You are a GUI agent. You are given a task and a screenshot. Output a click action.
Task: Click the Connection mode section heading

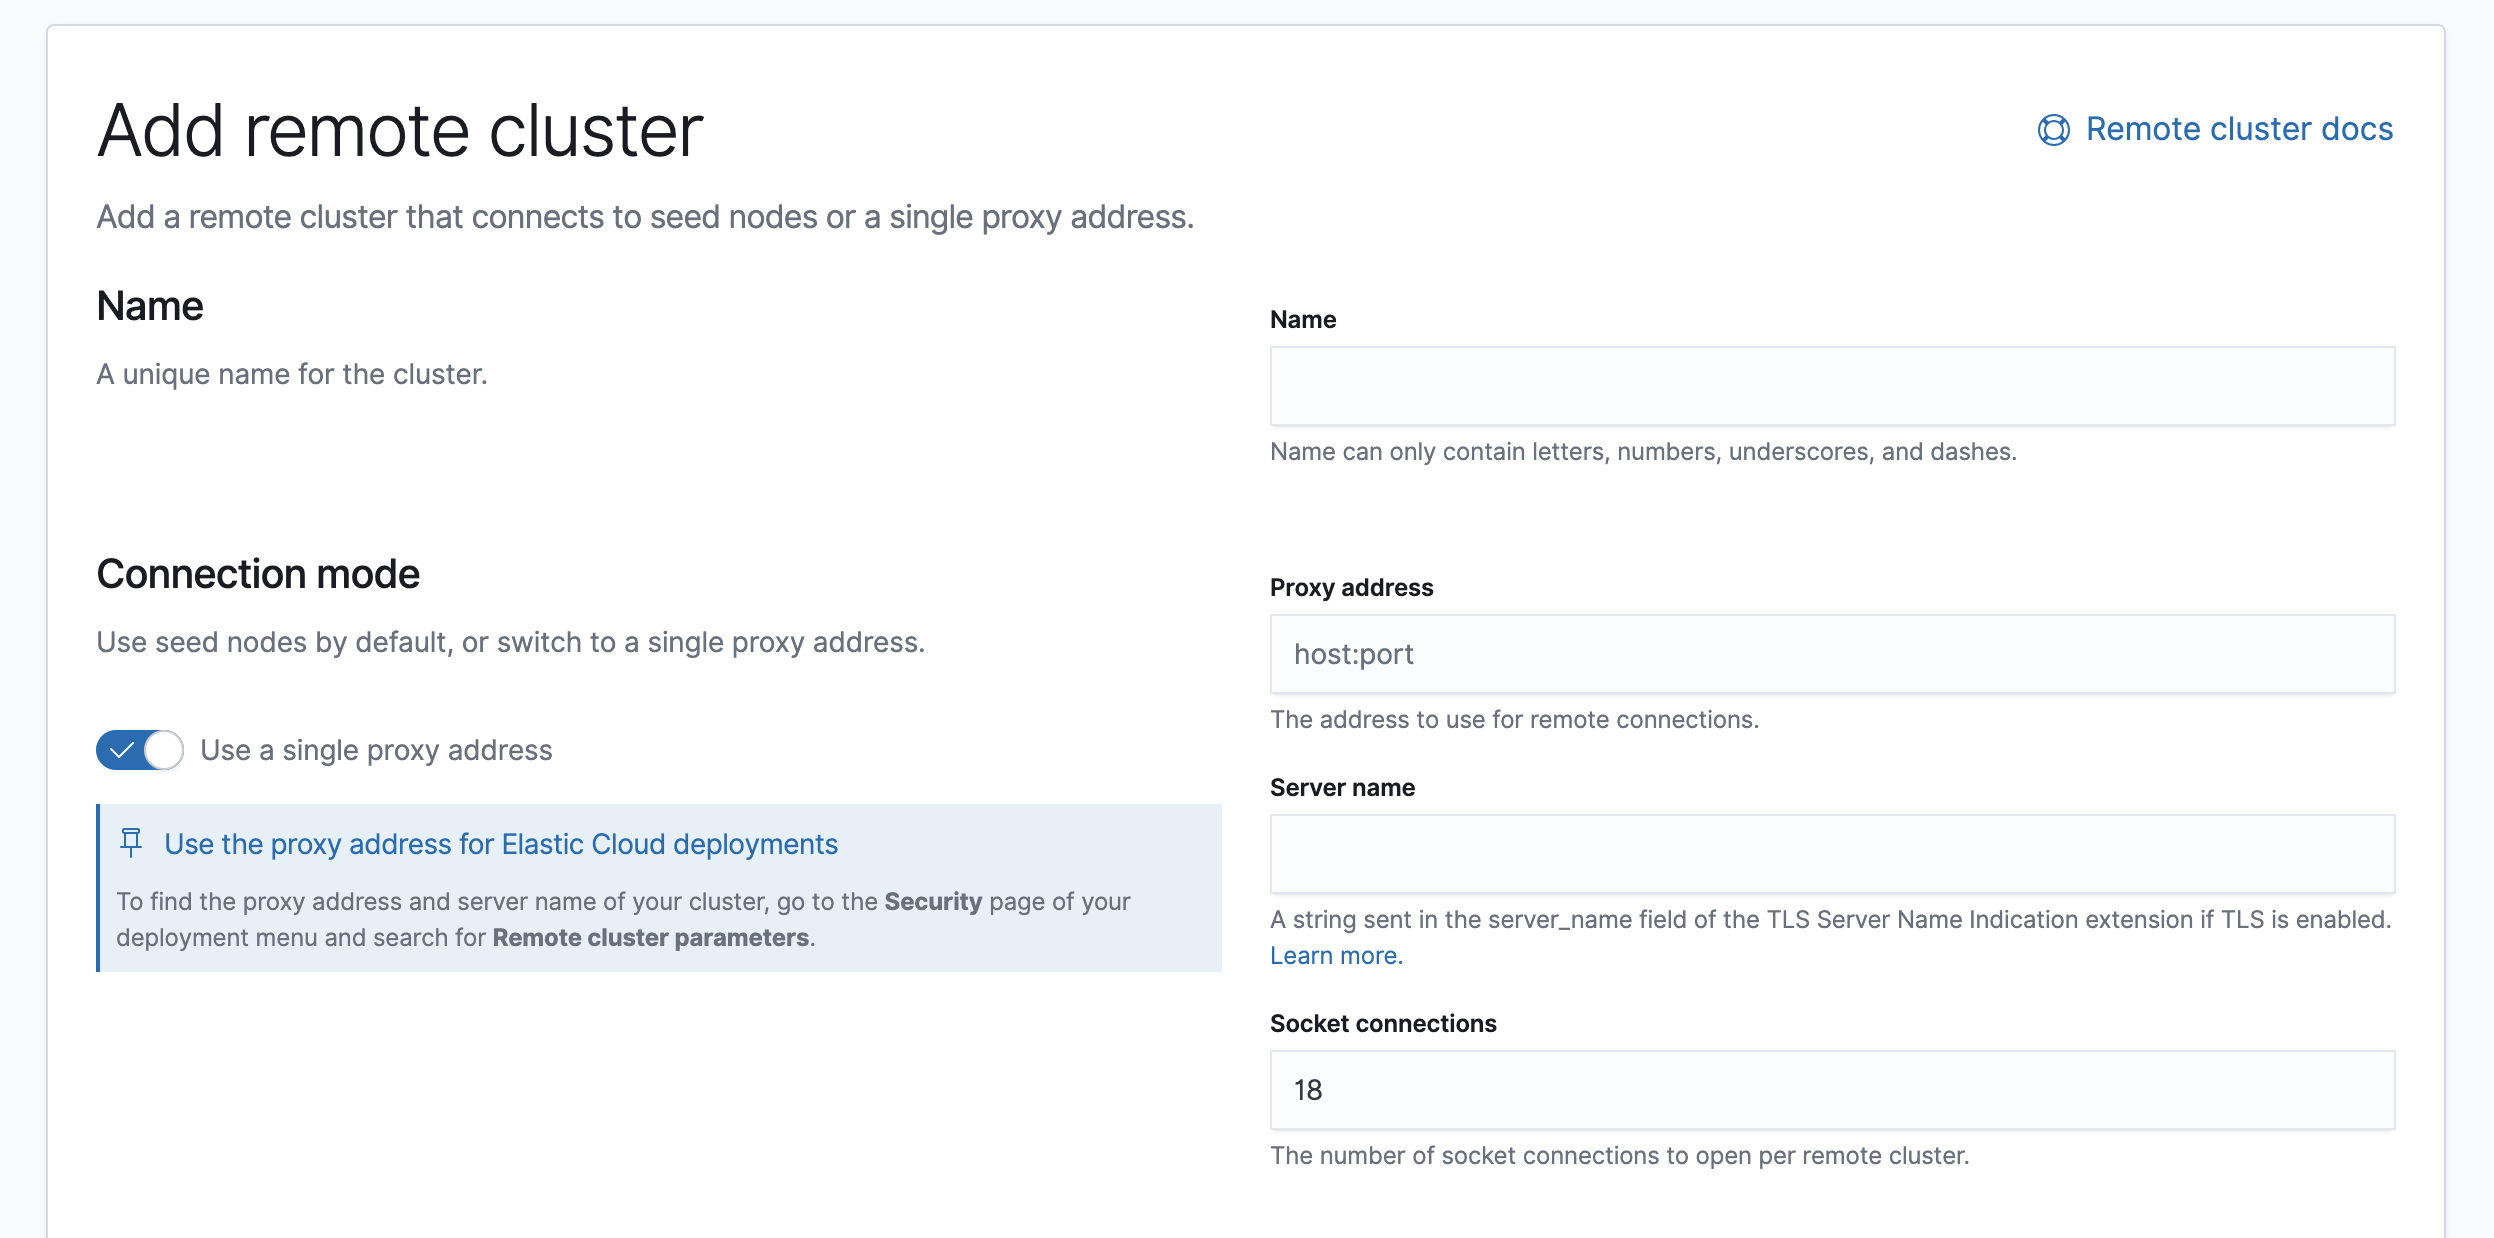(x=258, y=574)
